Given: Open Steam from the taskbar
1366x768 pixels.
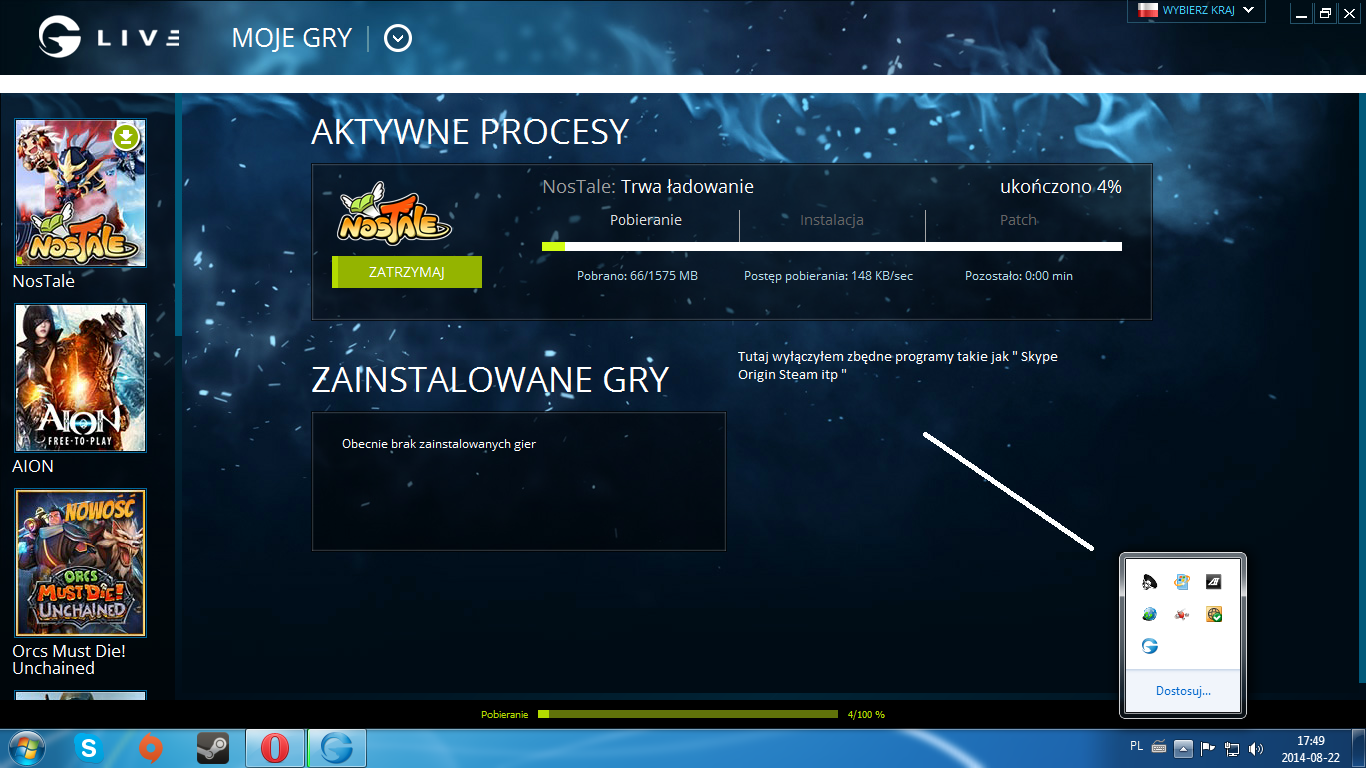Looking at the screenshot, I should [x=212, y=748].
